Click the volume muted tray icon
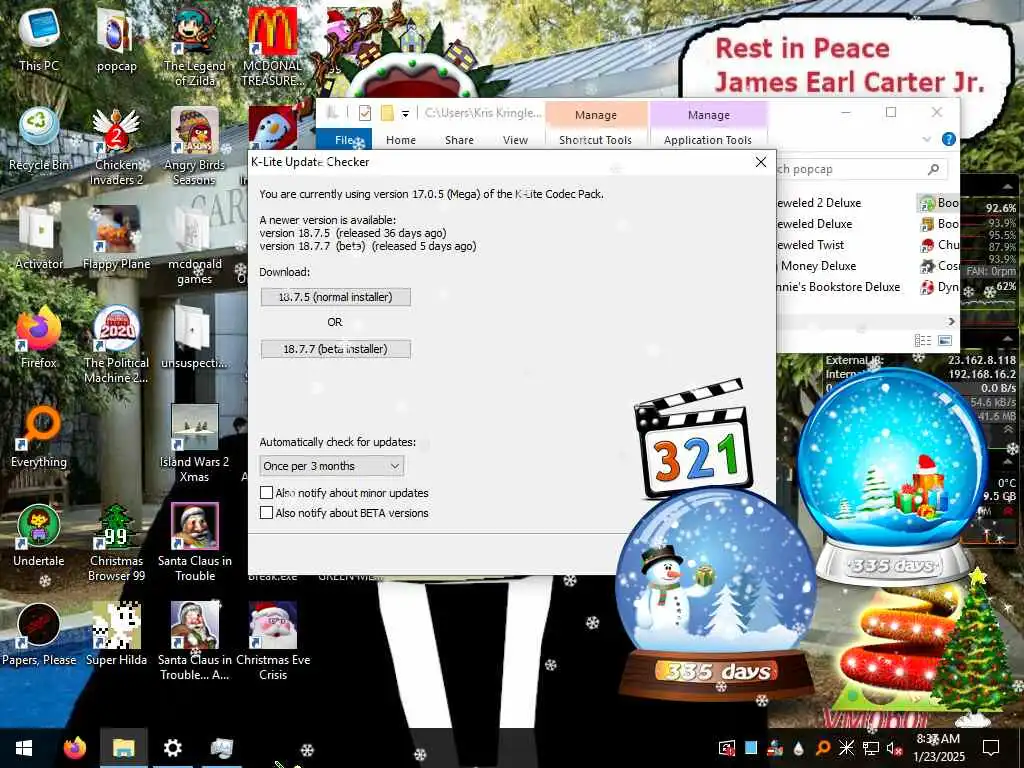 893,748
